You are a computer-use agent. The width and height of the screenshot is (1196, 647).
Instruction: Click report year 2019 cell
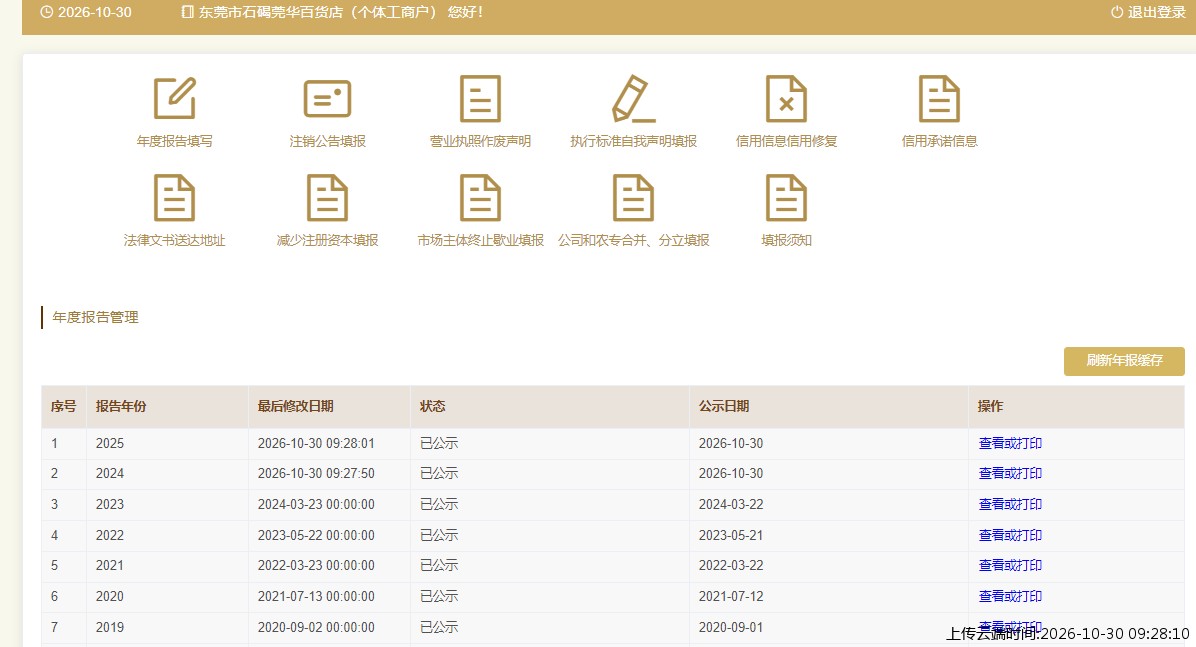pyautogui.click(x=110, y=627)
